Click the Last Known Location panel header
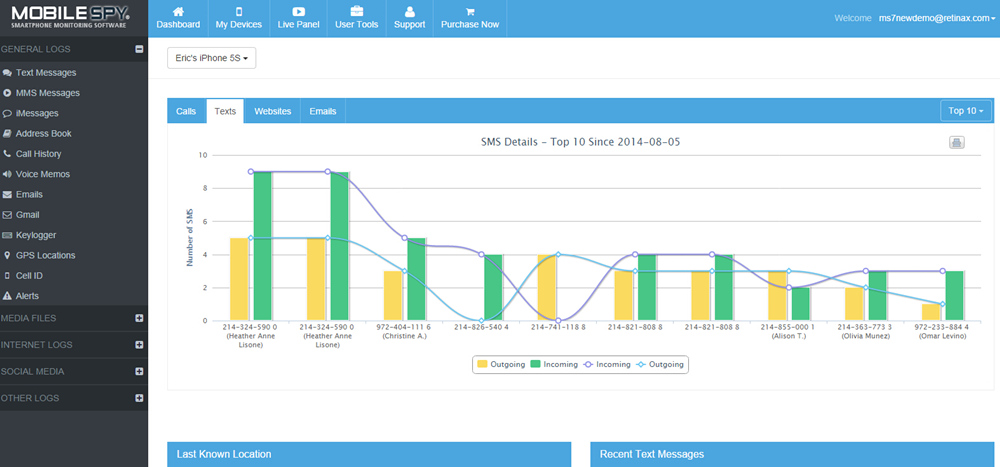1000x467 pixels. (x=369, y=454)
